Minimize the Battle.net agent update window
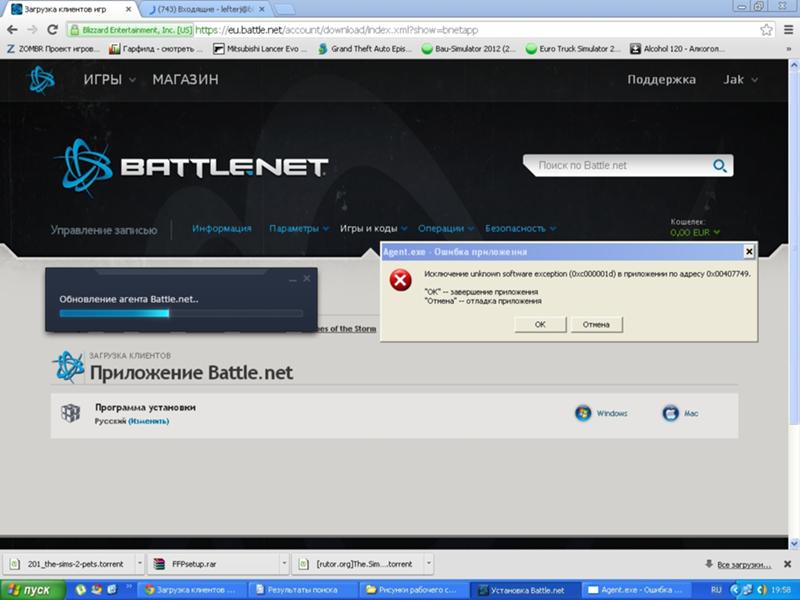Screen dimensions: 800x600 coord(293,280)
